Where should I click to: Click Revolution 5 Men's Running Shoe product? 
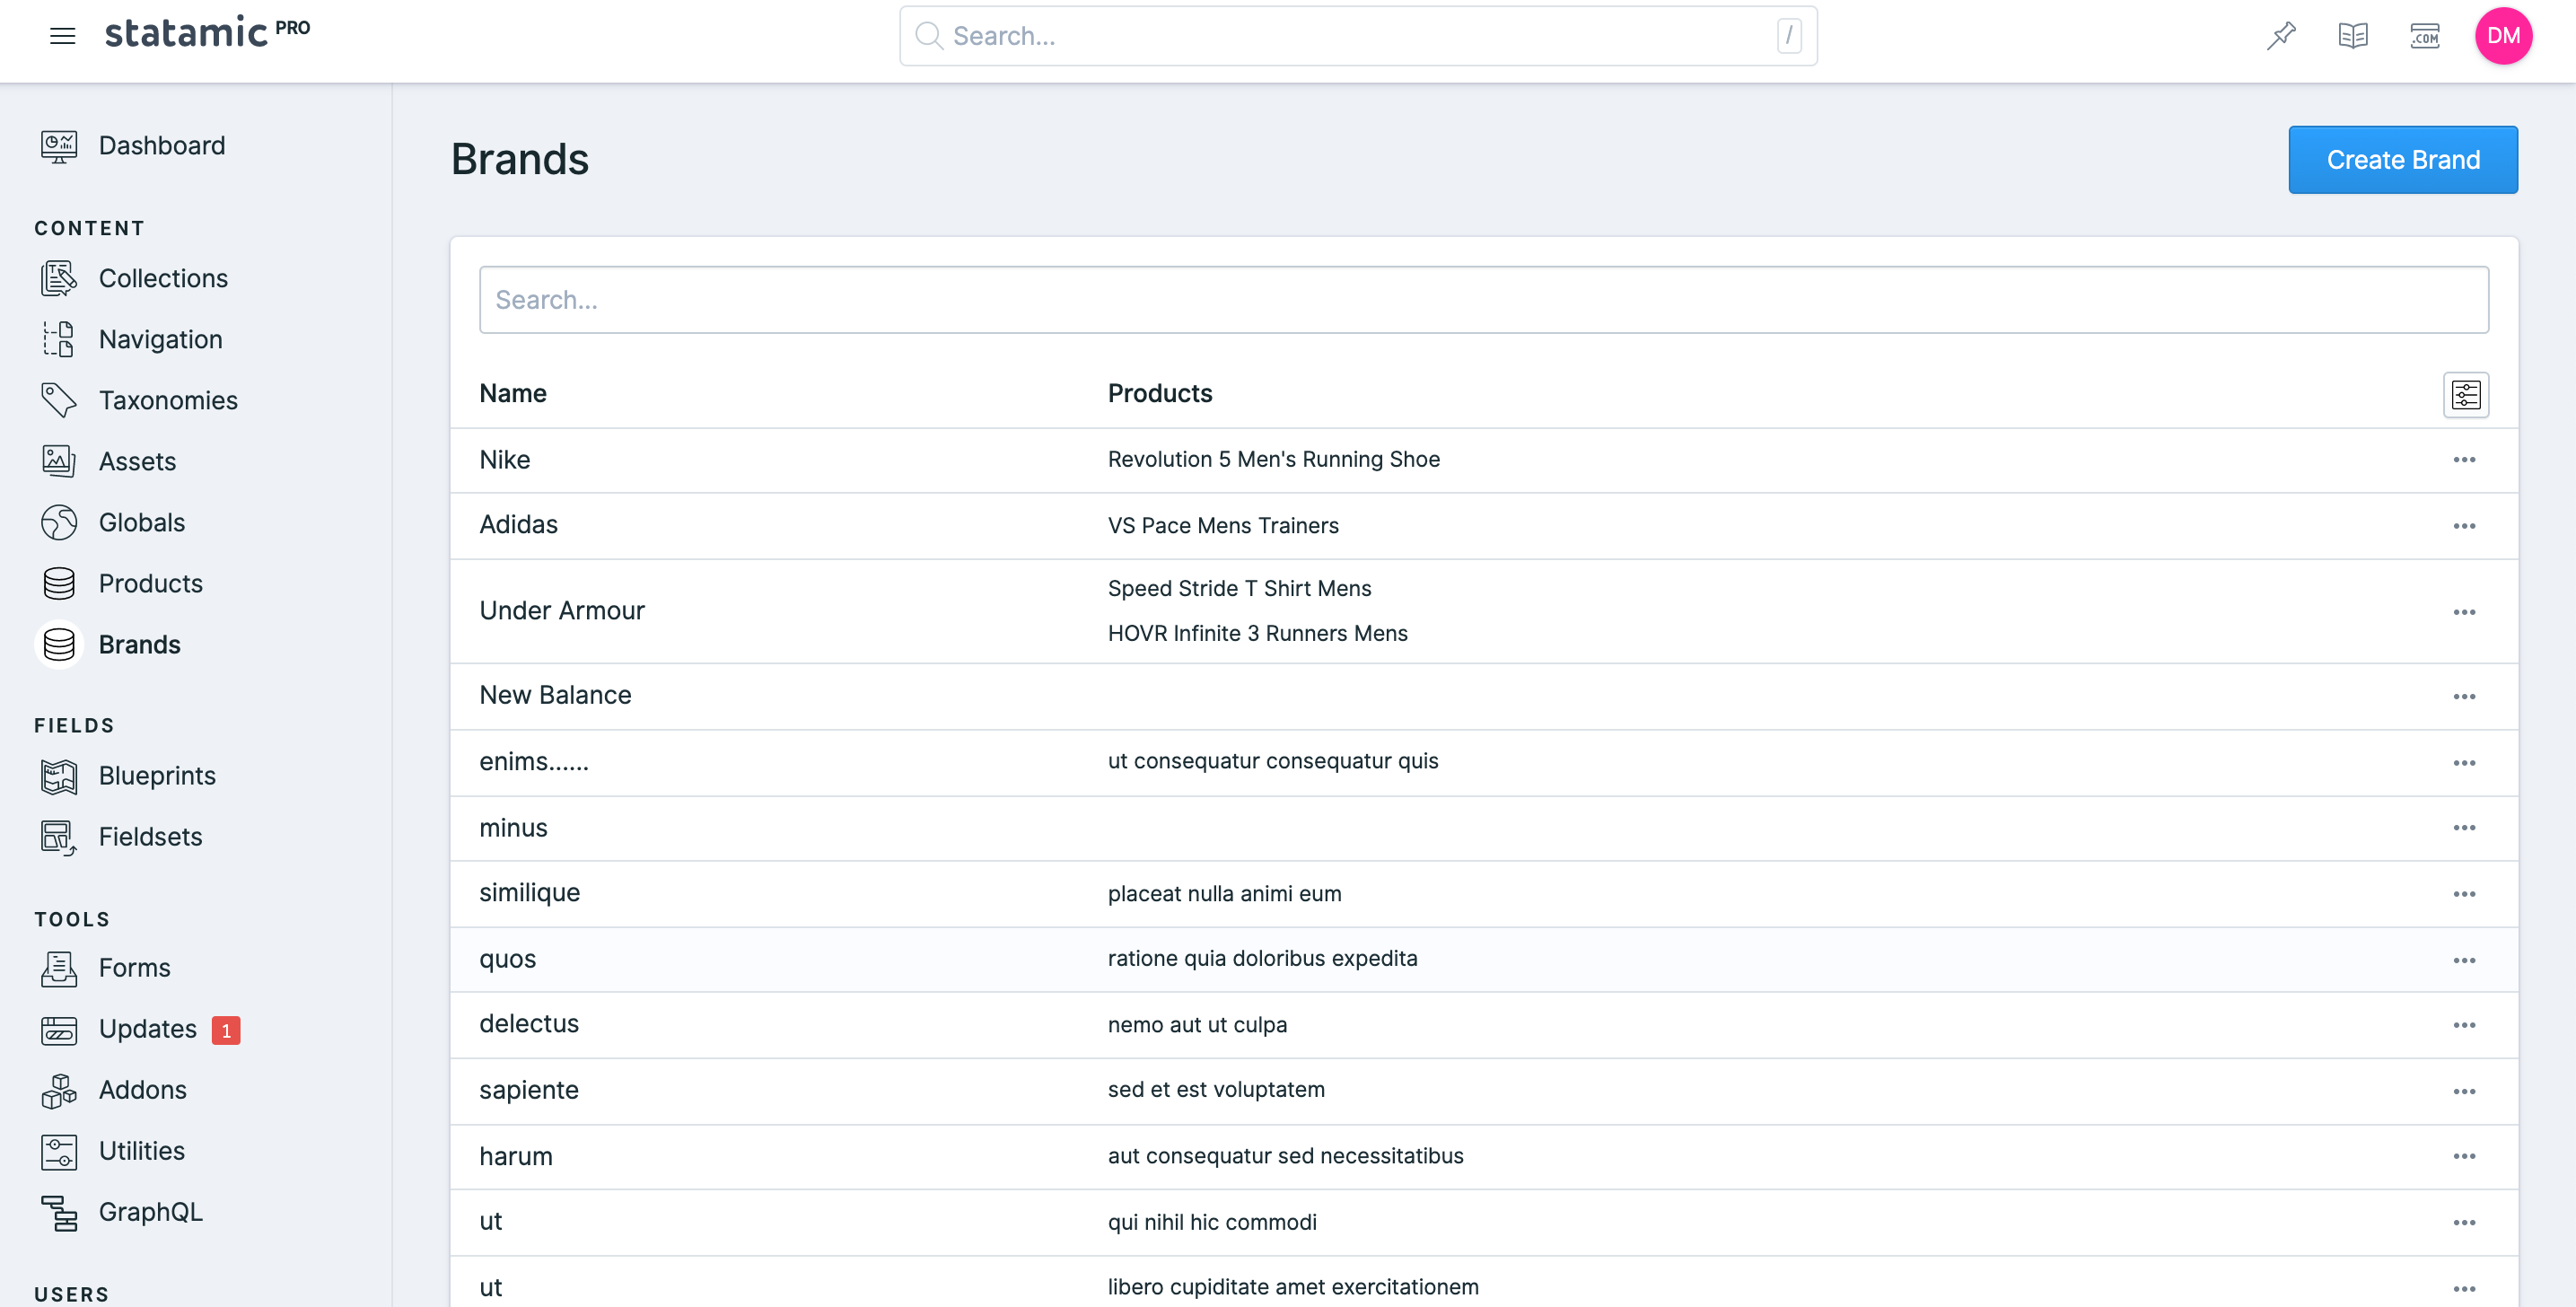[x=1274, y=460]
